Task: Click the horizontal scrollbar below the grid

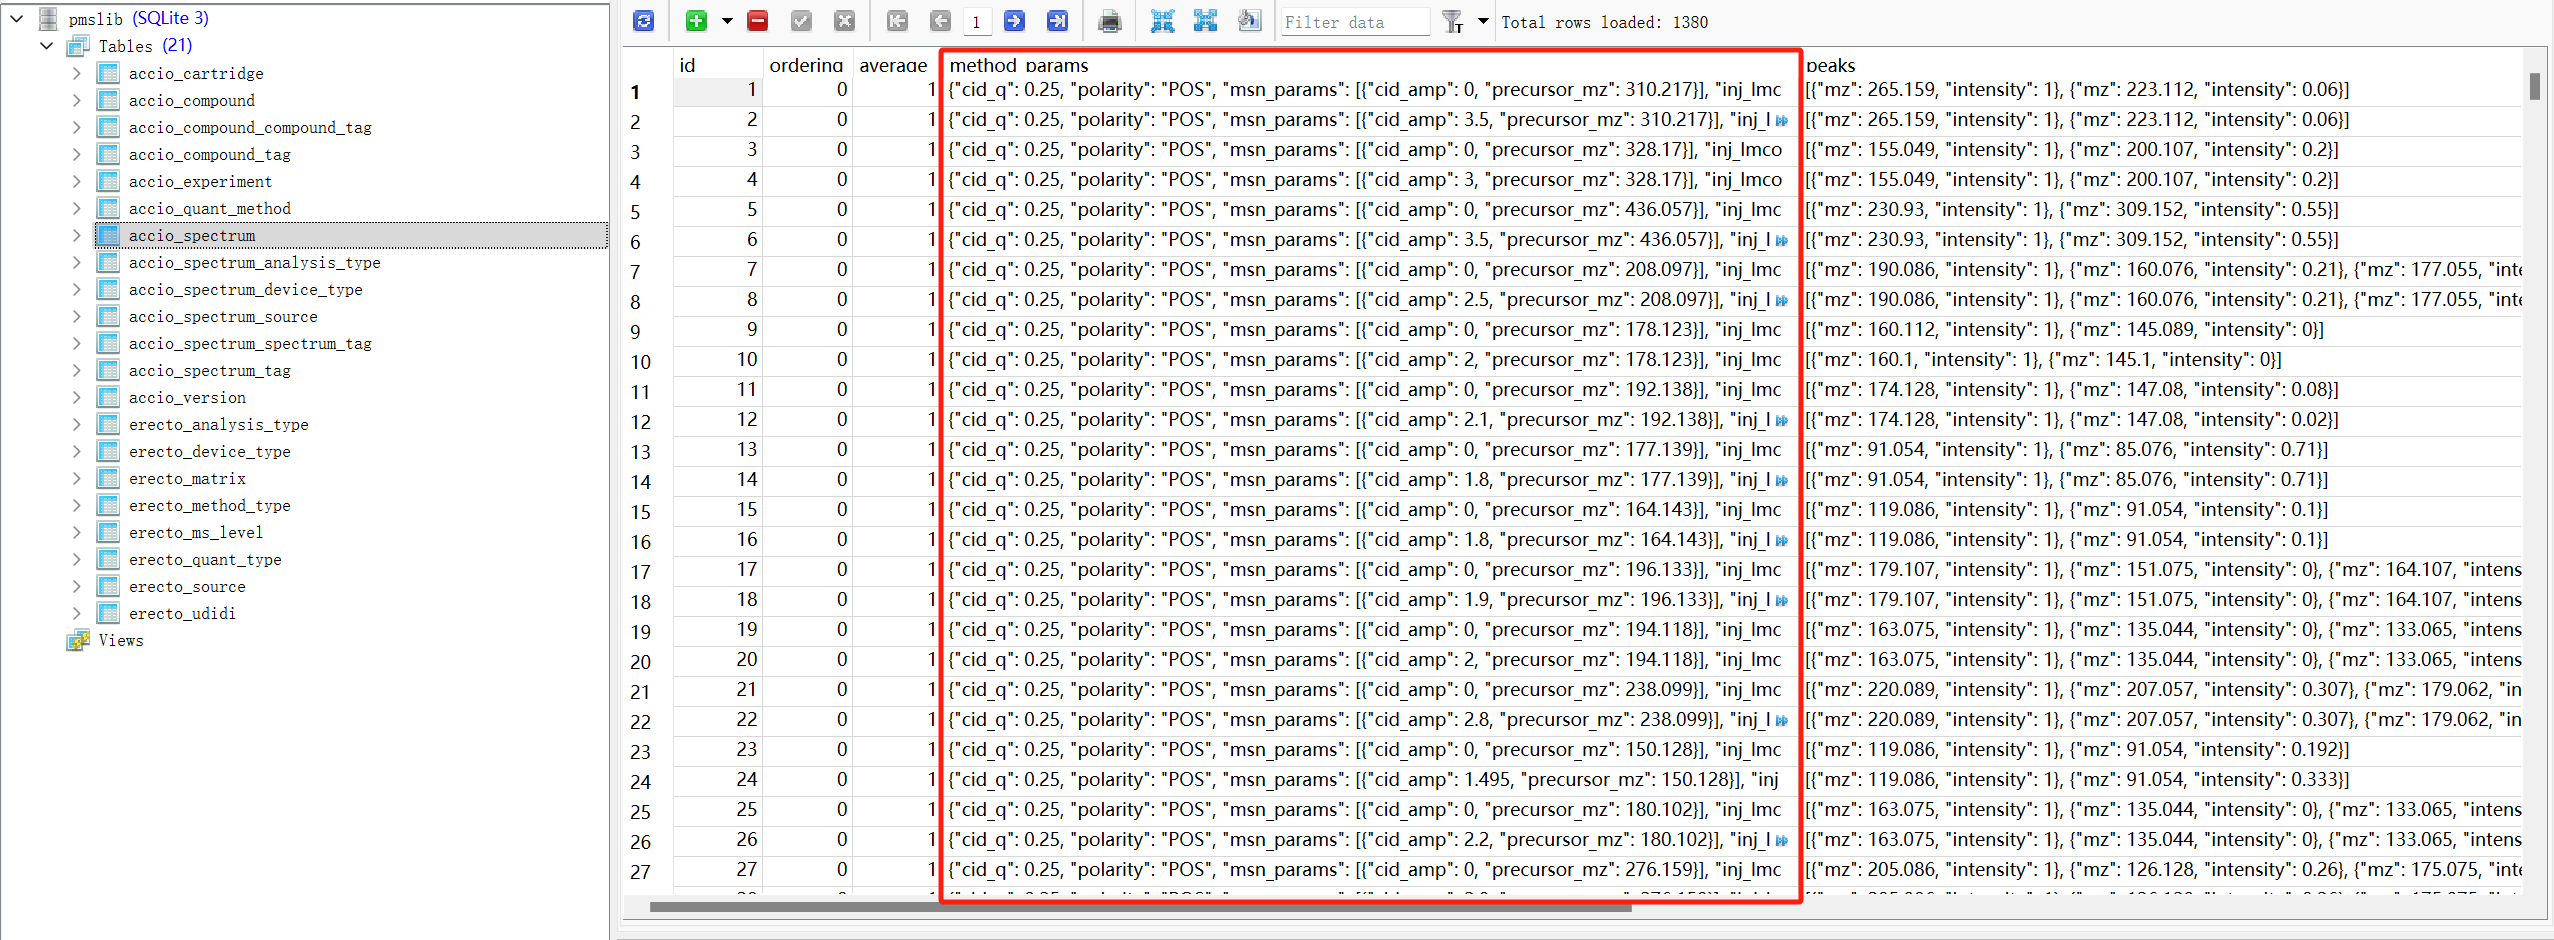Action: tap(1140, 907)
